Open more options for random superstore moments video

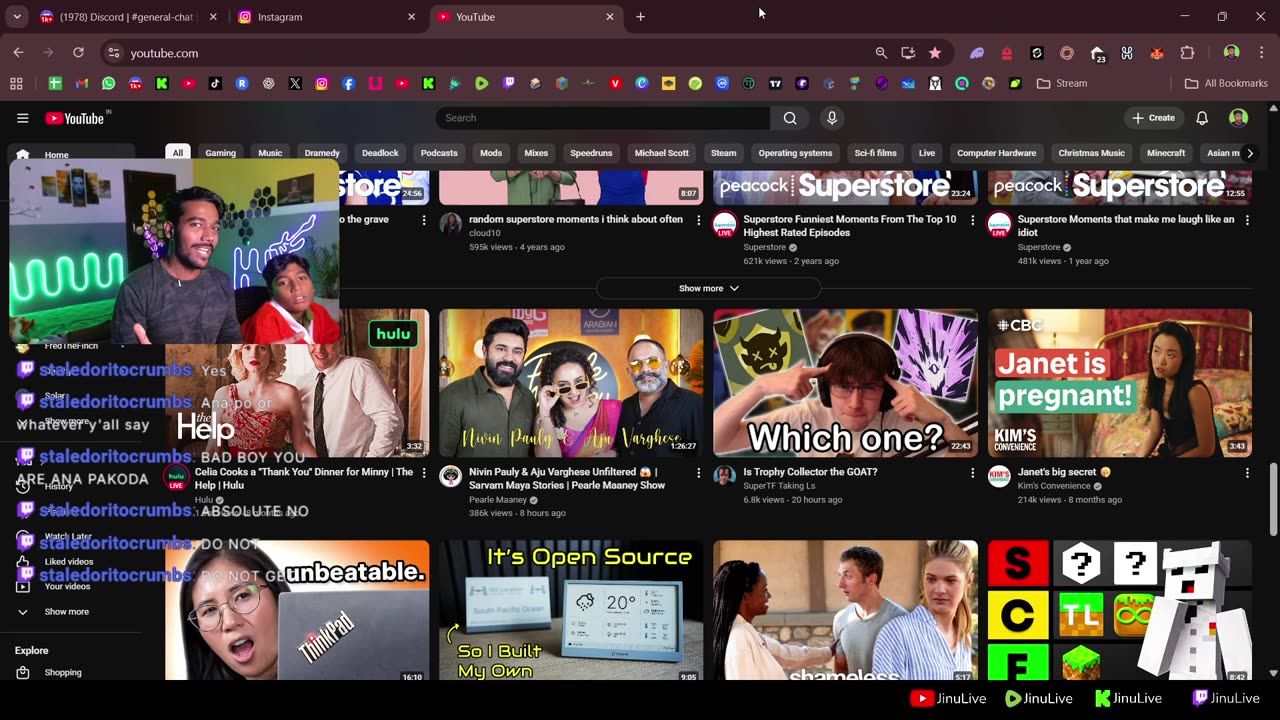(698, 220)
